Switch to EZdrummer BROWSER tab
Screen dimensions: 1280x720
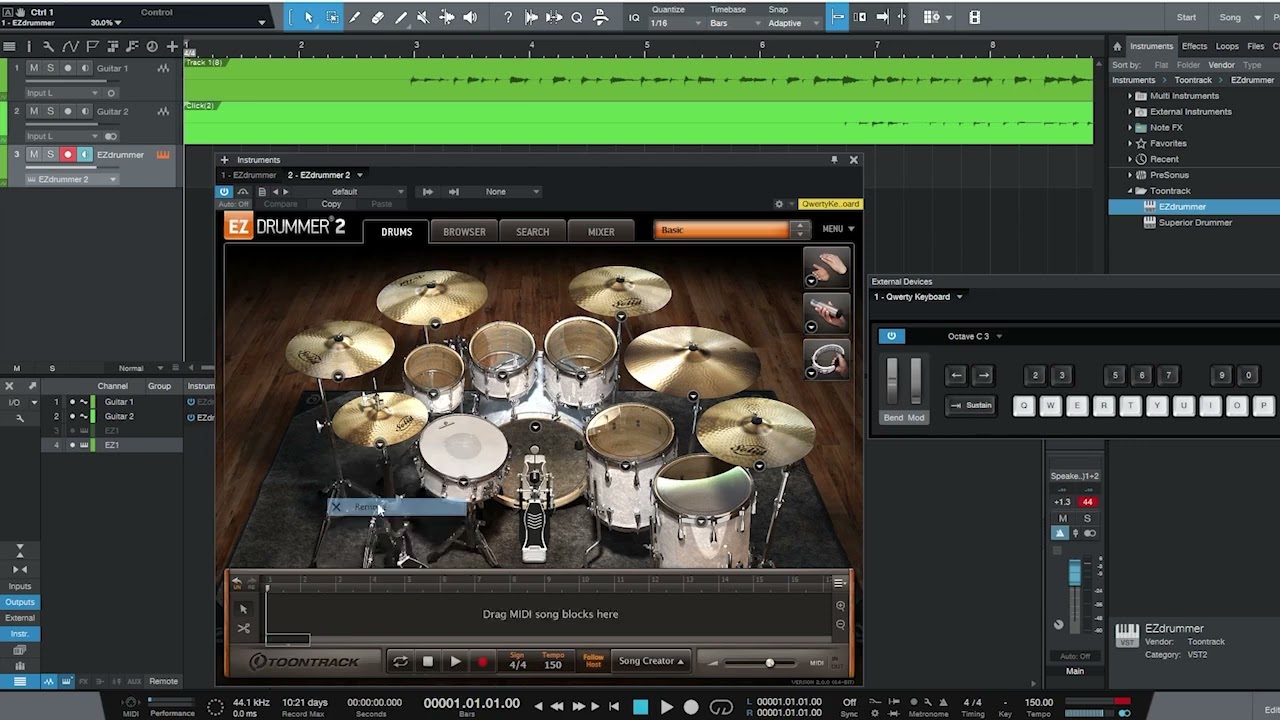pos(464,232)
